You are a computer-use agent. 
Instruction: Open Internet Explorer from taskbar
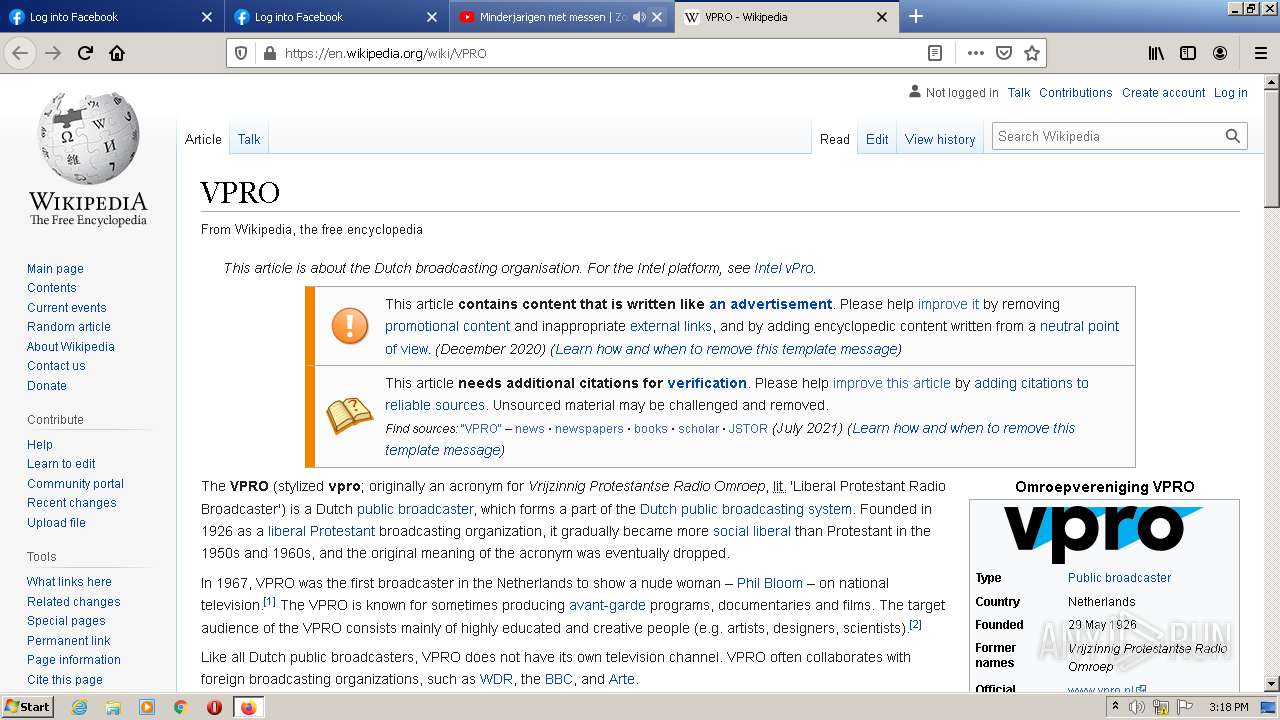click(x=80, y=707)
